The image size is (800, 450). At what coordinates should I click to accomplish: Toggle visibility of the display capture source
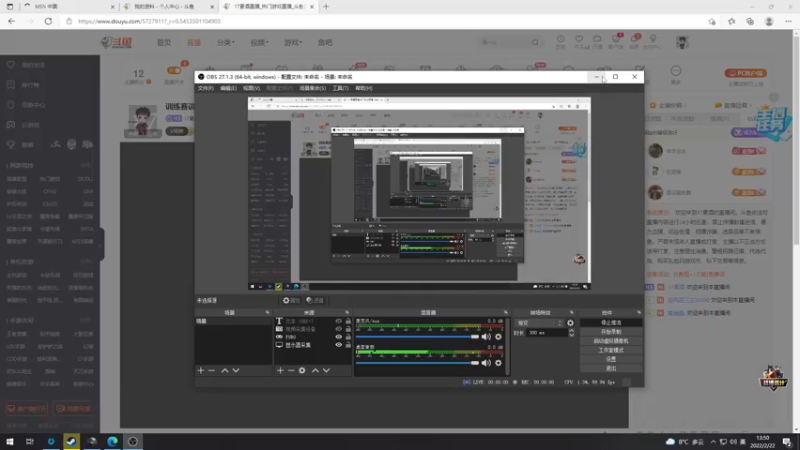338,345
